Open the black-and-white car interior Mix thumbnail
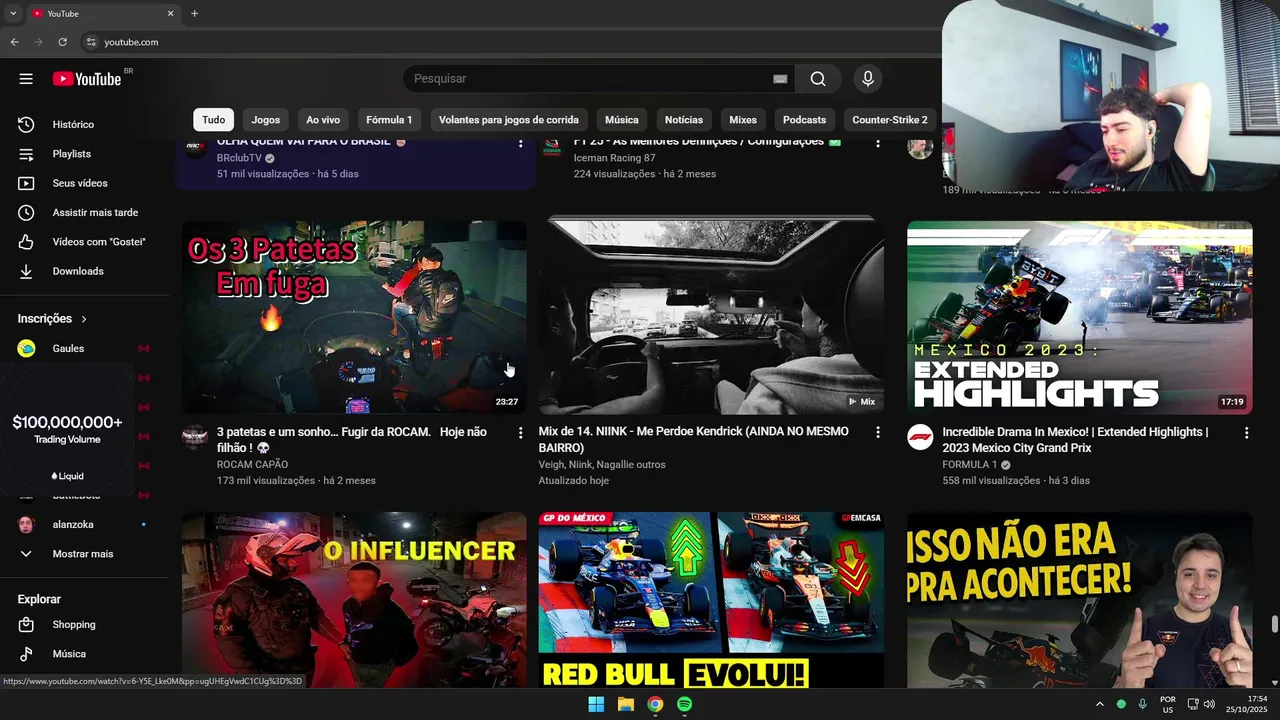The height and width of the screenshot is (720, 1280). point(711,318)
